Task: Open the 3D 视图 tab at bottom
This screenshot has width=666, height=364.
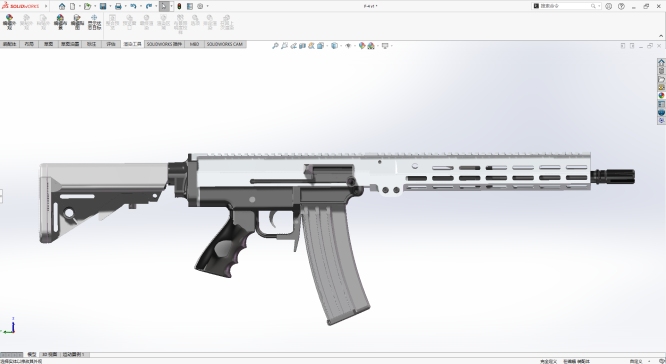Action: tap(49, 354)
